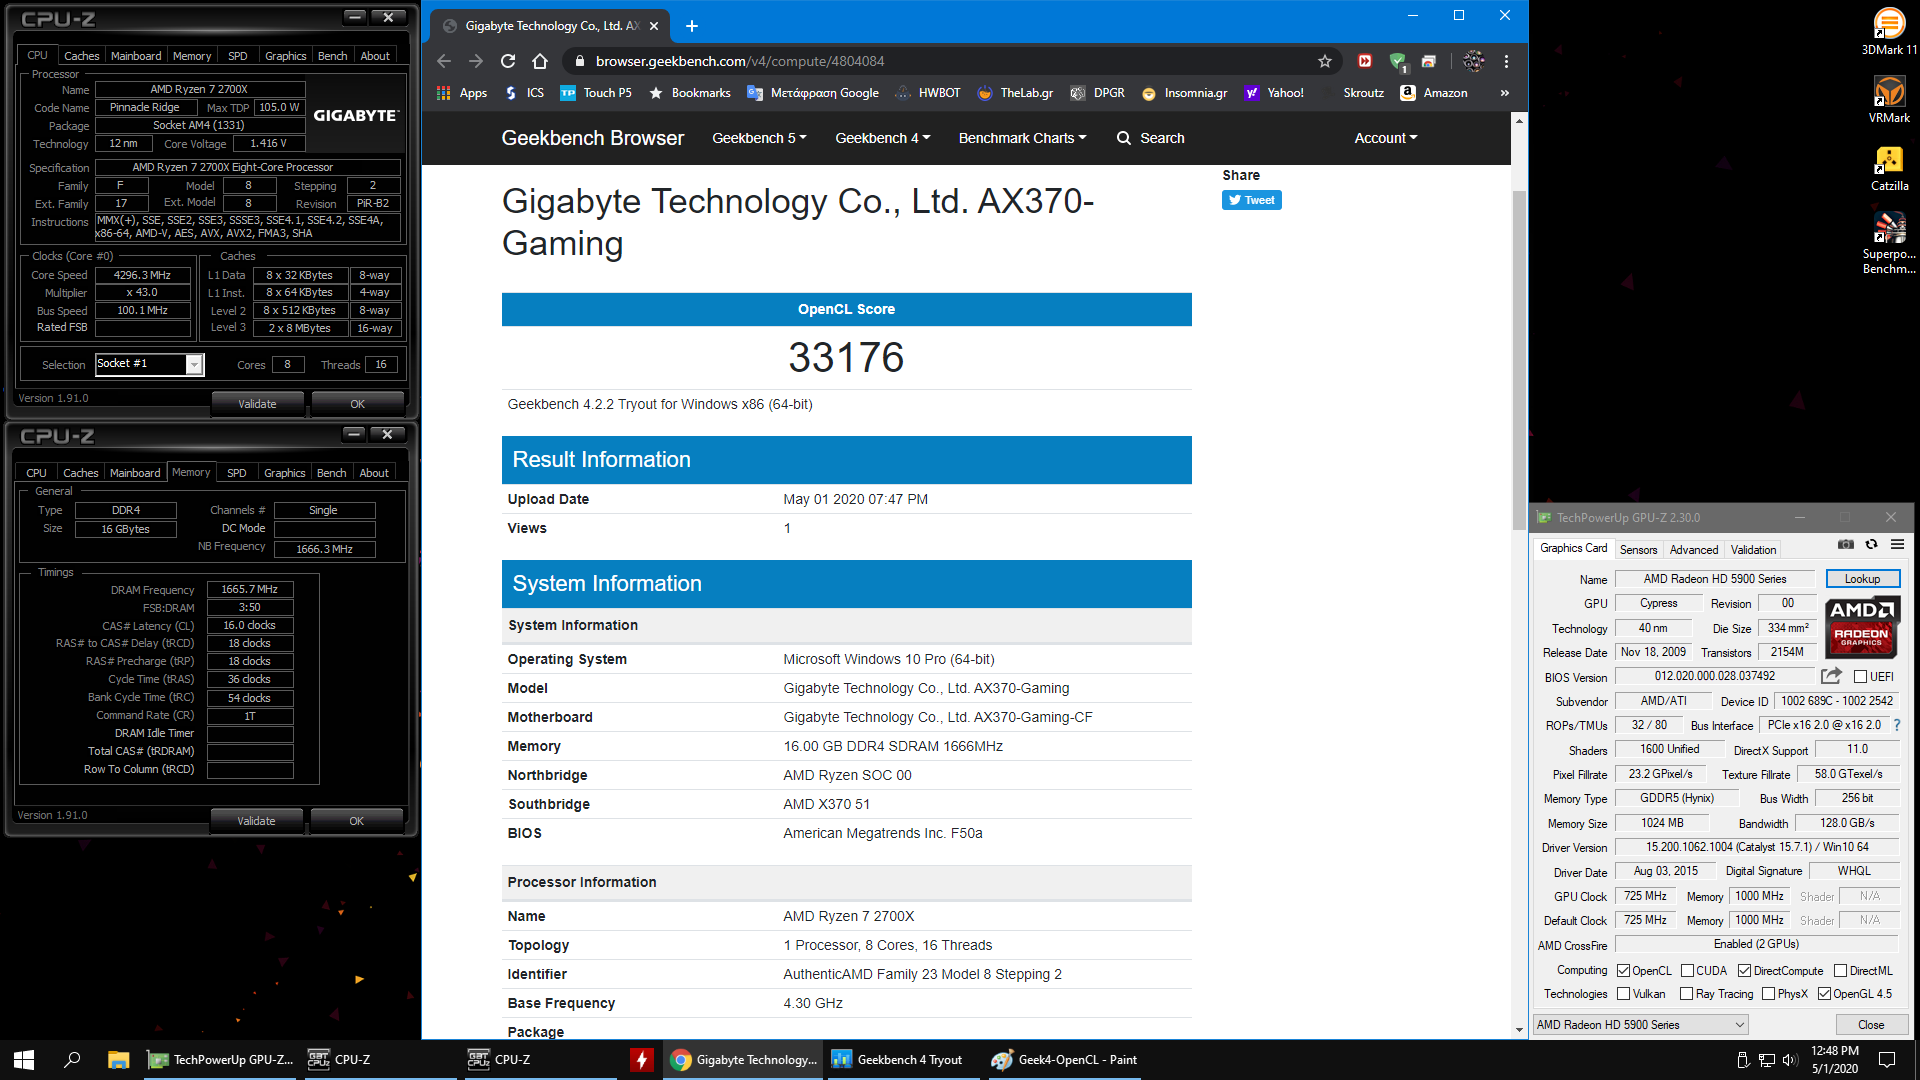Open CPU-Z Socket #1 selection dropdown
Image resolution: width=1920 pixels, height=1080 pixels.
(x=194, y=365)
